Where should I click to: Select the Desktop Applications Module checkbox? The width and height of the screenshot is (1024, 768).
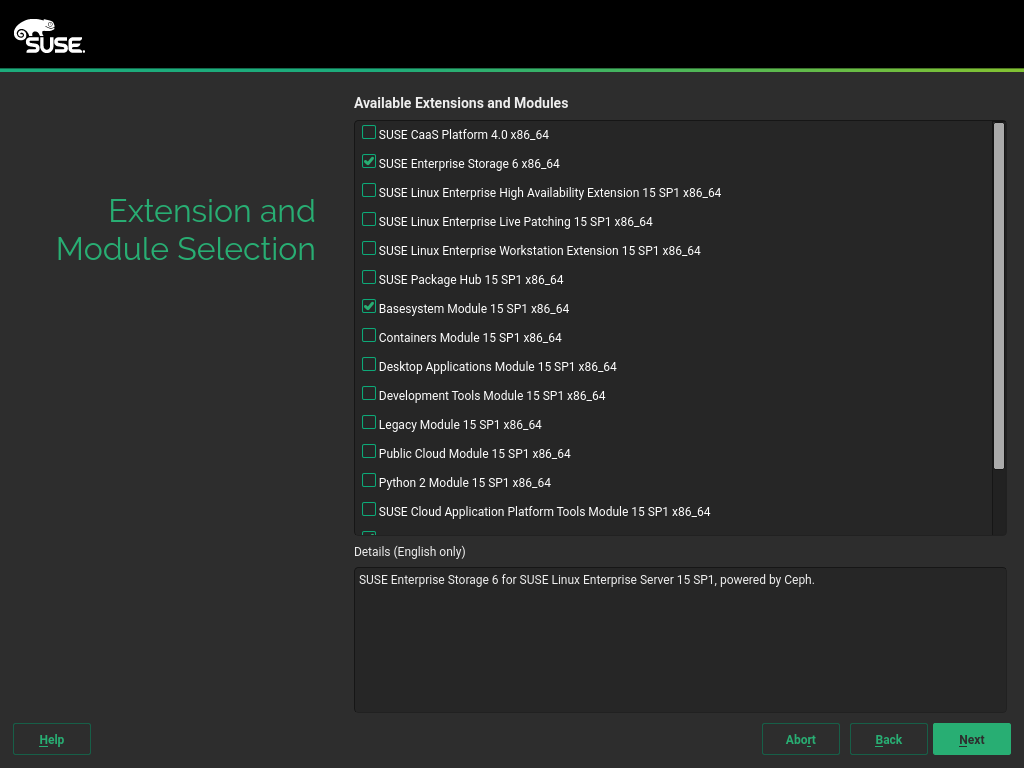coord(369,365)
